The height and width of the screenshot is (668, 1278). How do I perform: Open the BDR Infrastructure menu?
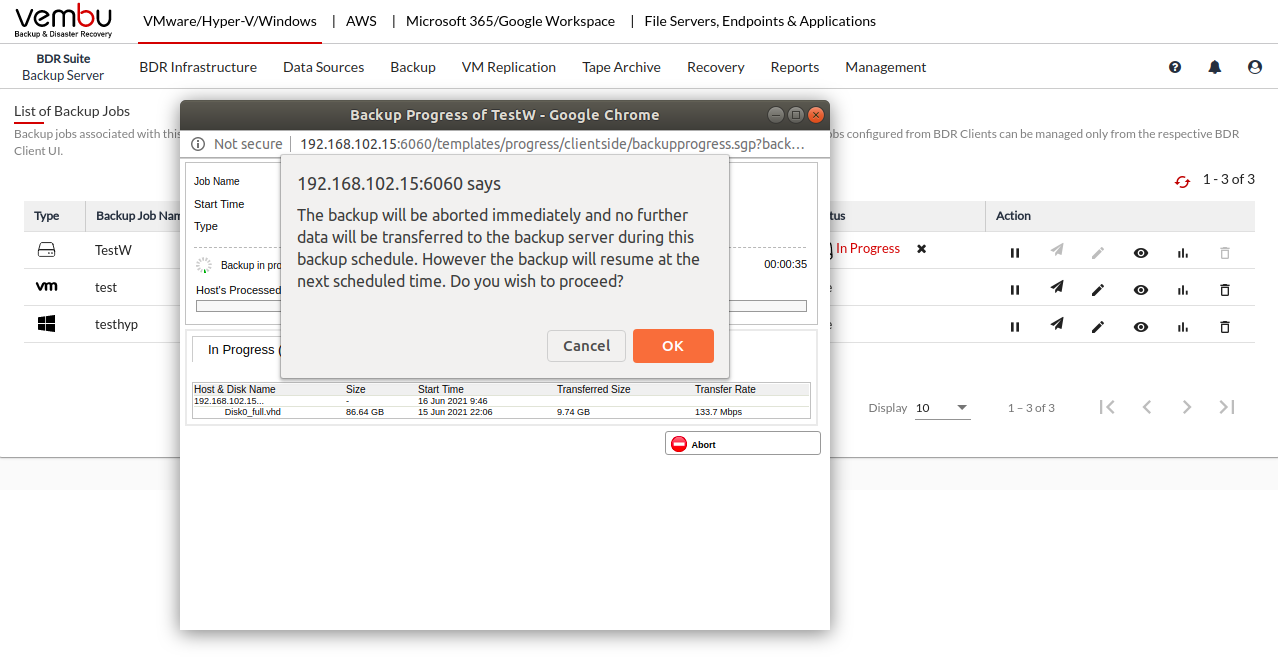coord(198,67)
